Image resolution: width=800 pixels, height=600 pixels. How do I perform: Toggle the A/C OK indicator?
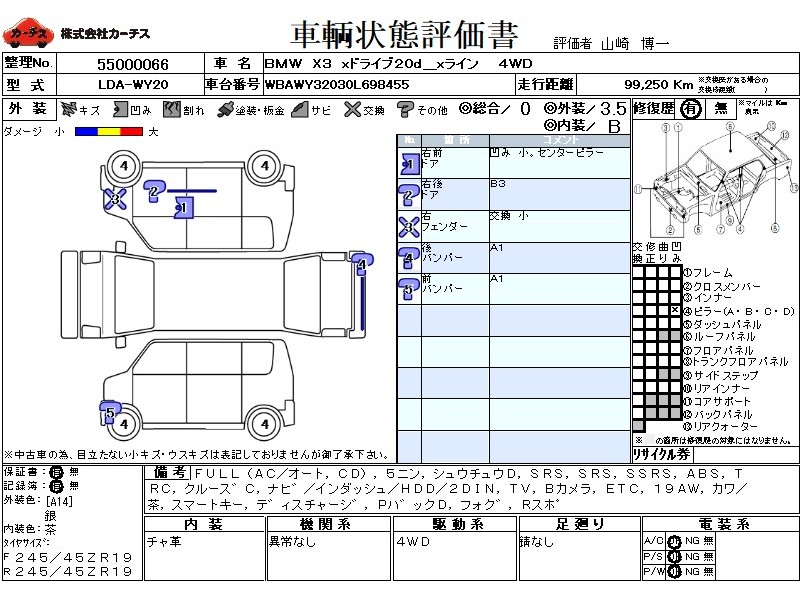coord(674,541)
